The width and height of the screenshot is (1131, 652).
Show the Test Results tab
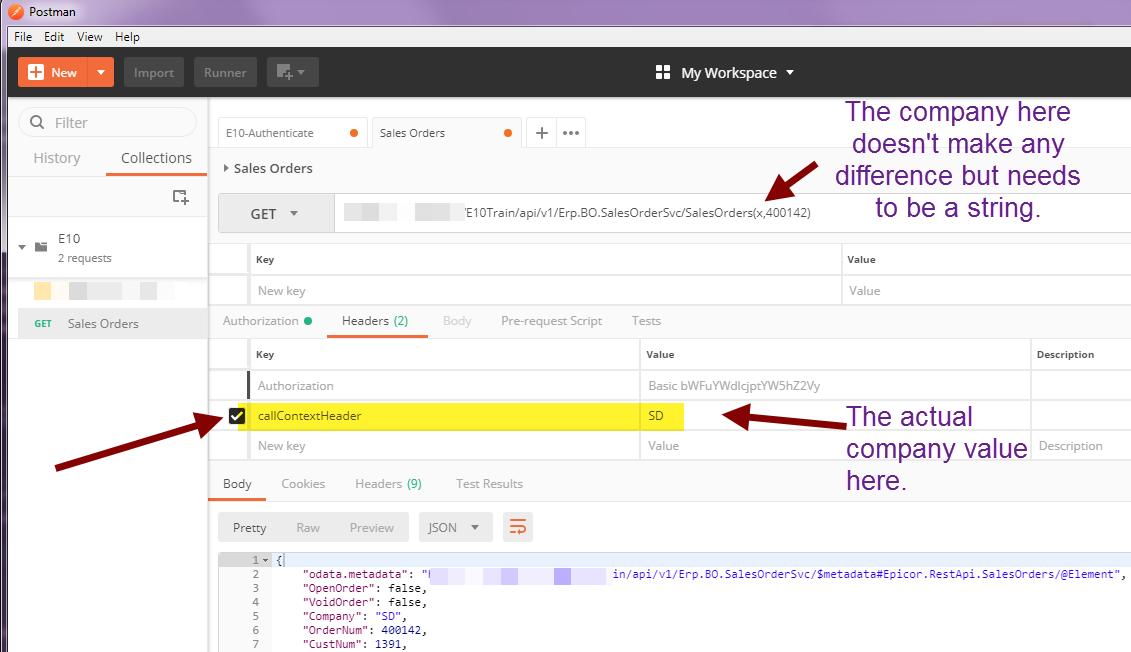(x=489, y=484)
